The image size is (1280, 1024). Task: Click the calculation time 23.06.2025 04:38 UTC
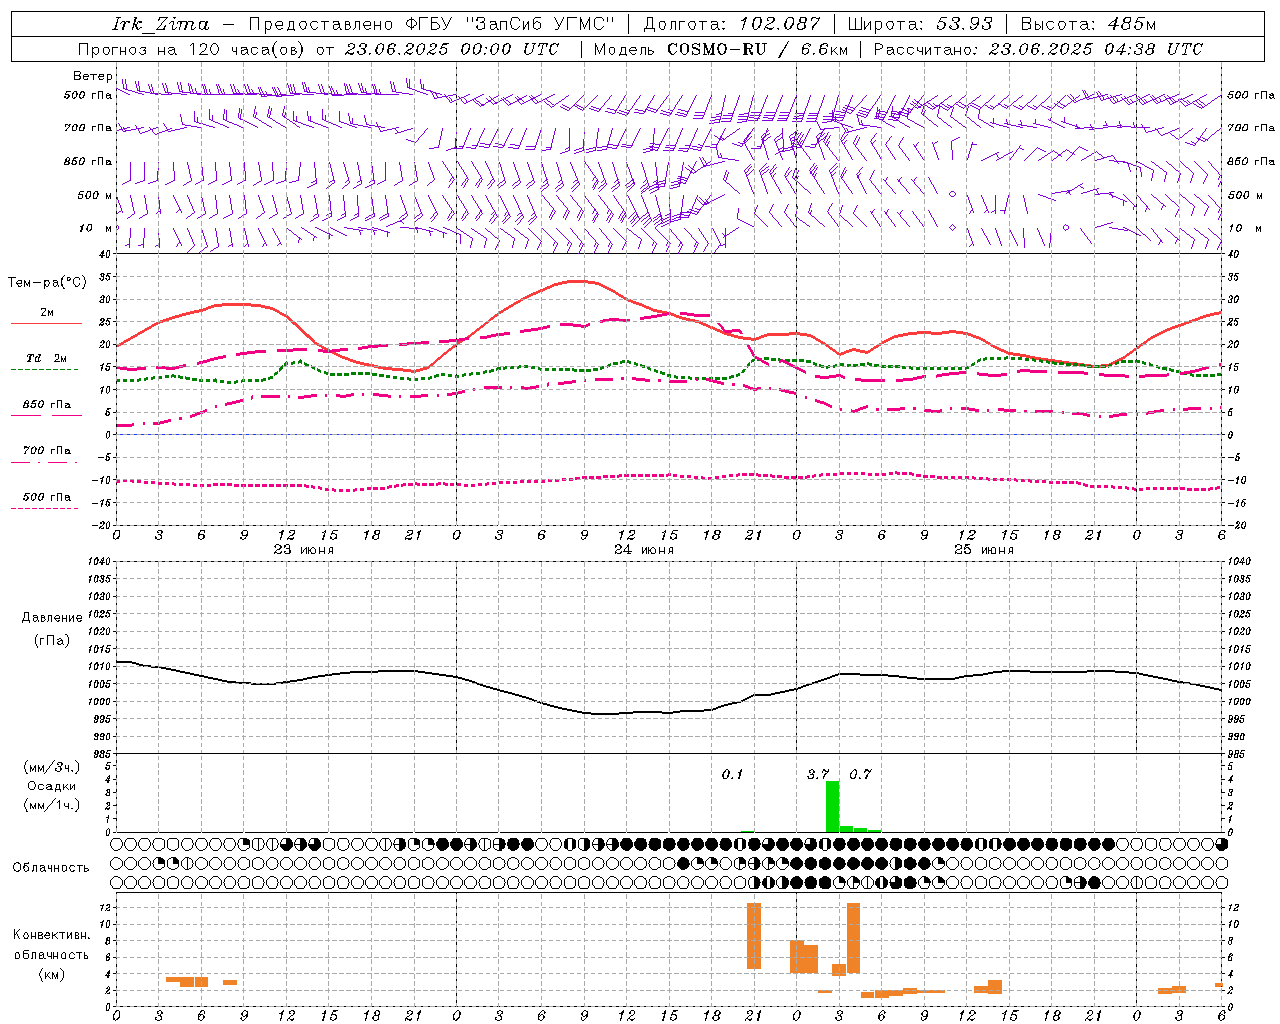pos(1095,49)
